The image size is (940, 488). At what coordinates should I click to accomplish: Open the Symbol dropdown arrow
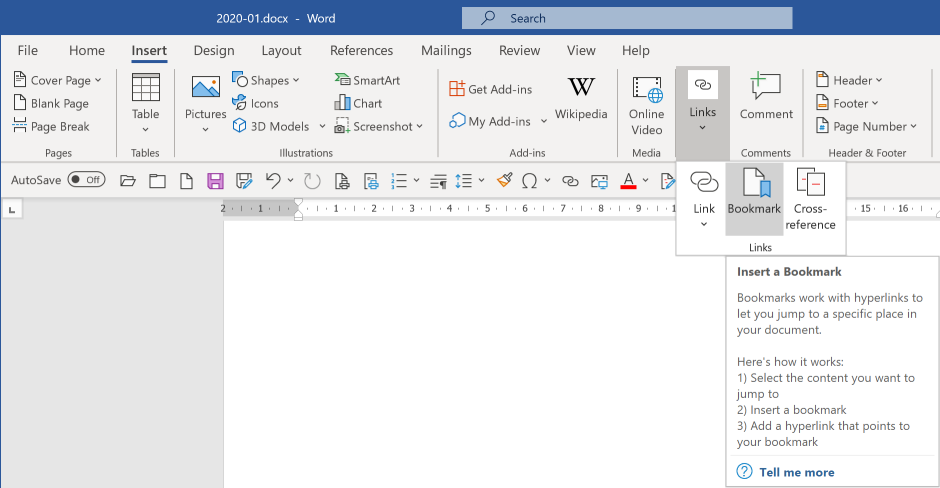pos(547,180)
